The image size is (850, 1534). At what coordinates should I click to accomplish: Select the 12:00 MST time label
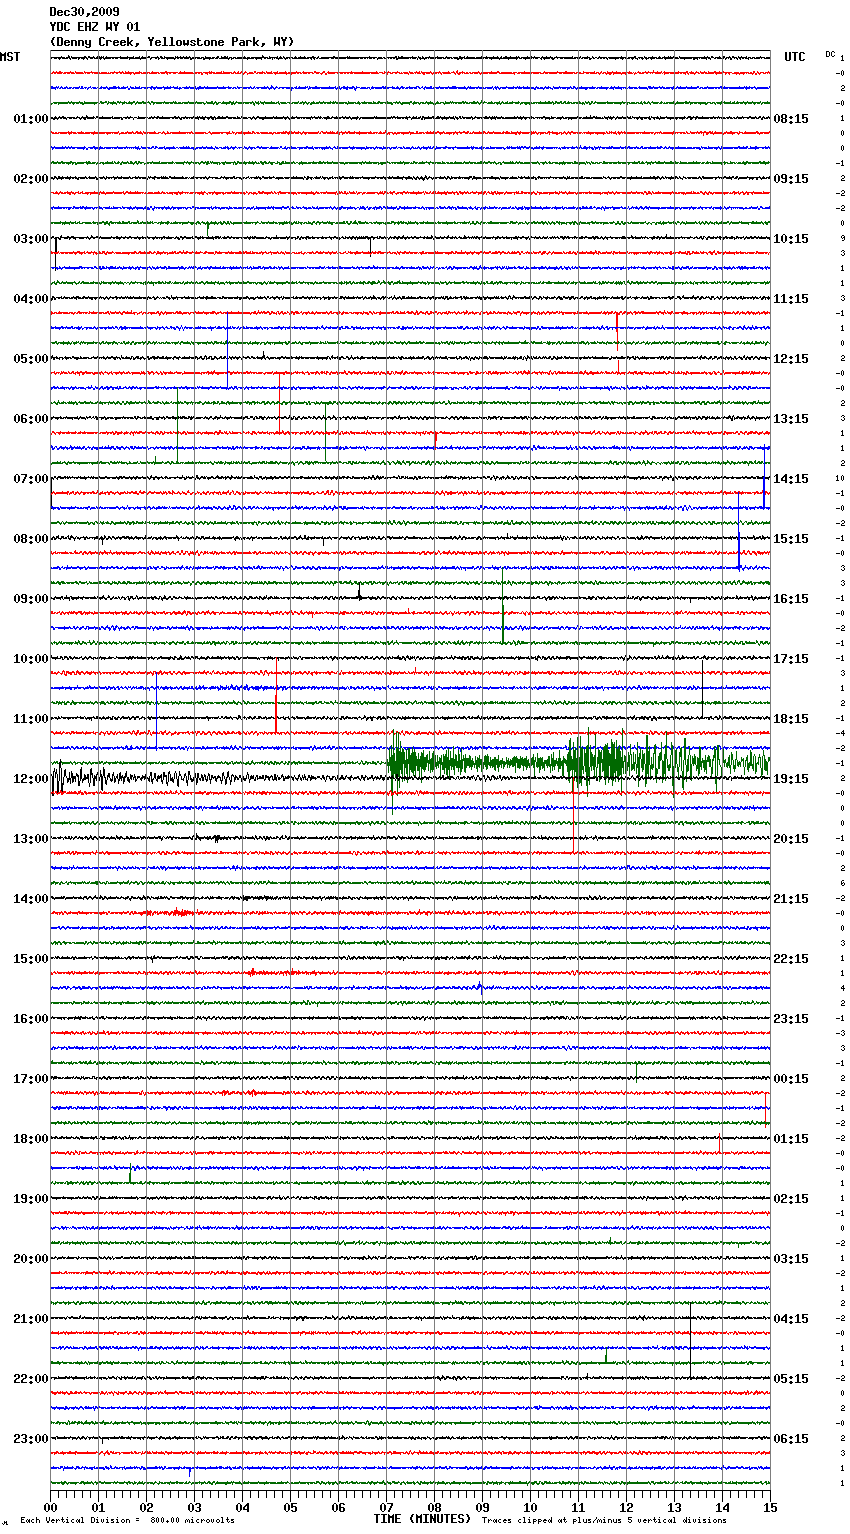(x=31, y=779)
